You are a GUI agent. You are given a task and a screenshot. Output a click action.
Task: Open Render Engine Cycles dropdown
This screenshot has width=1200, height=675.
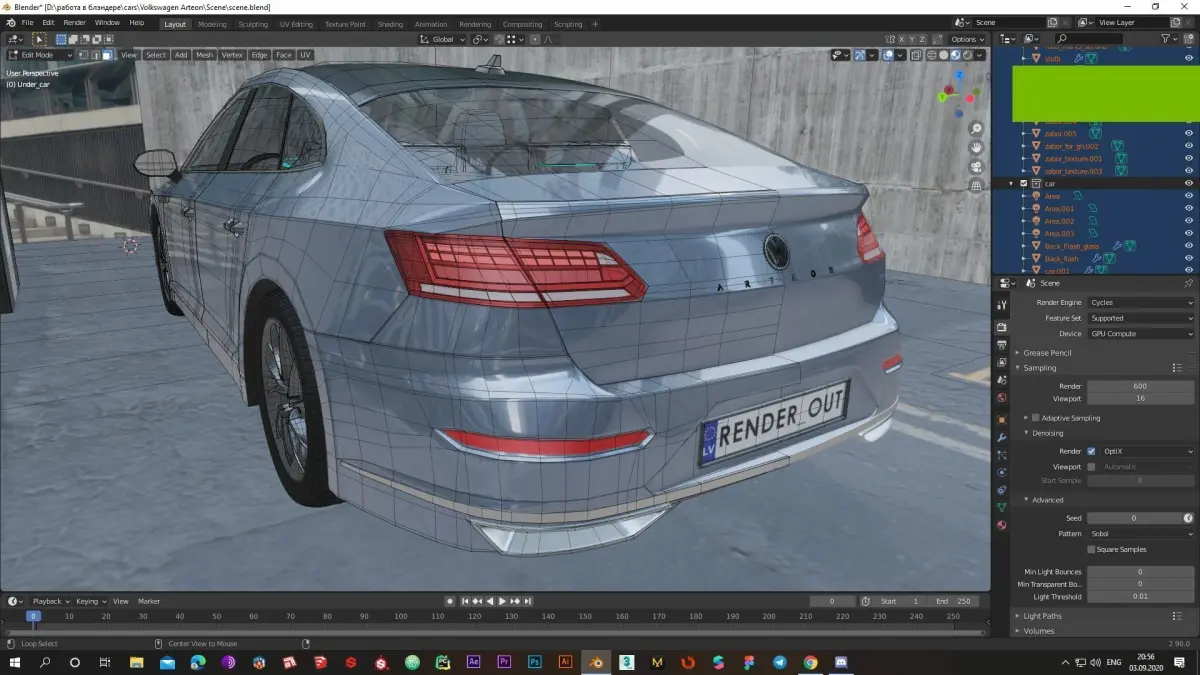click(1141, 302)
